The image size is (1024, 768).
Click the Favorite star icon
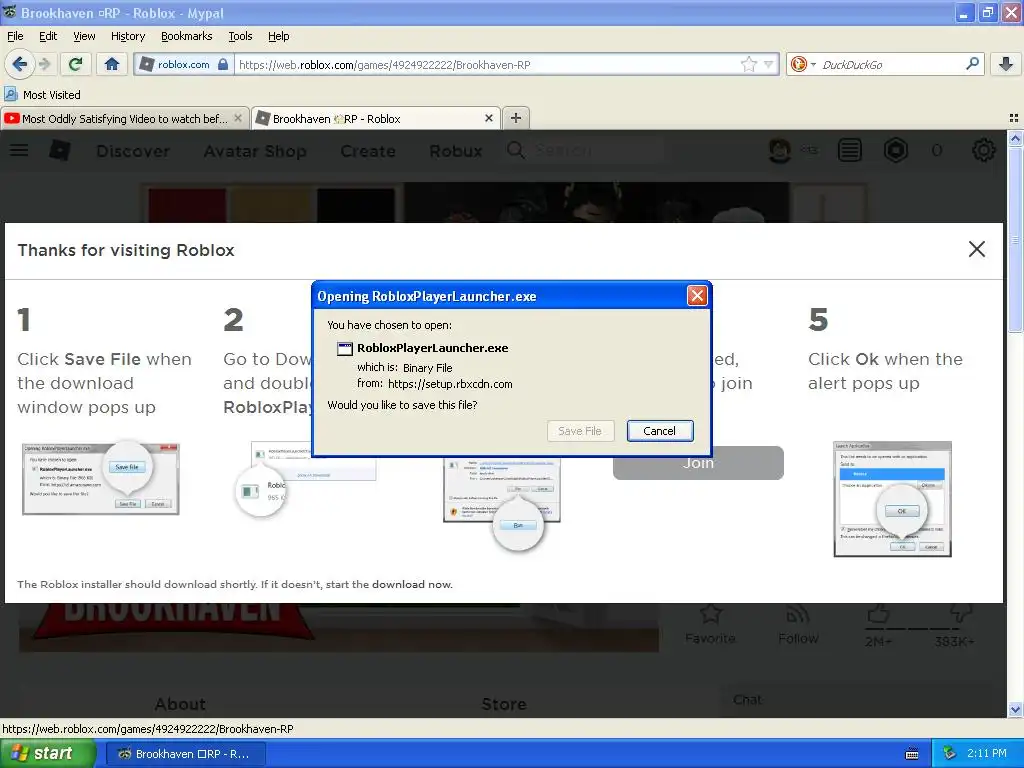point(710,614)
